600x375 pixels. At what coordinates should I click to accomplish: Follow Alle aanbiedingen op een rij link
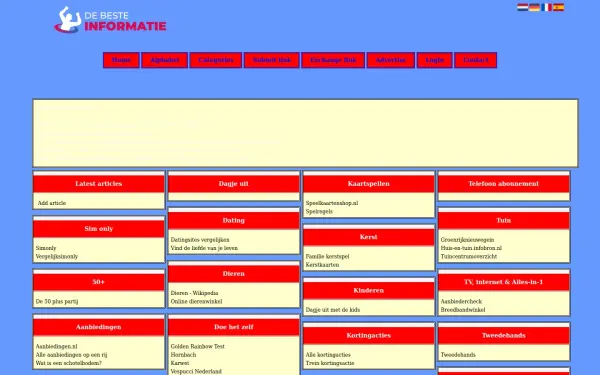click(71, 355)
